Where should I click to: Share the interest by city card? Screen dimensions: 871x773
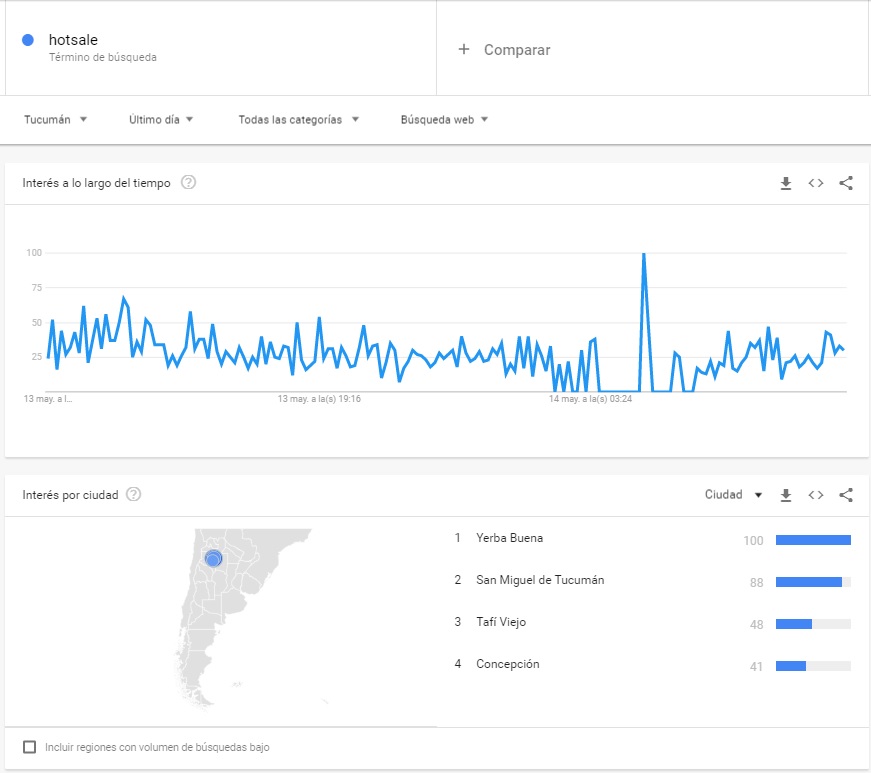point(846,495)
